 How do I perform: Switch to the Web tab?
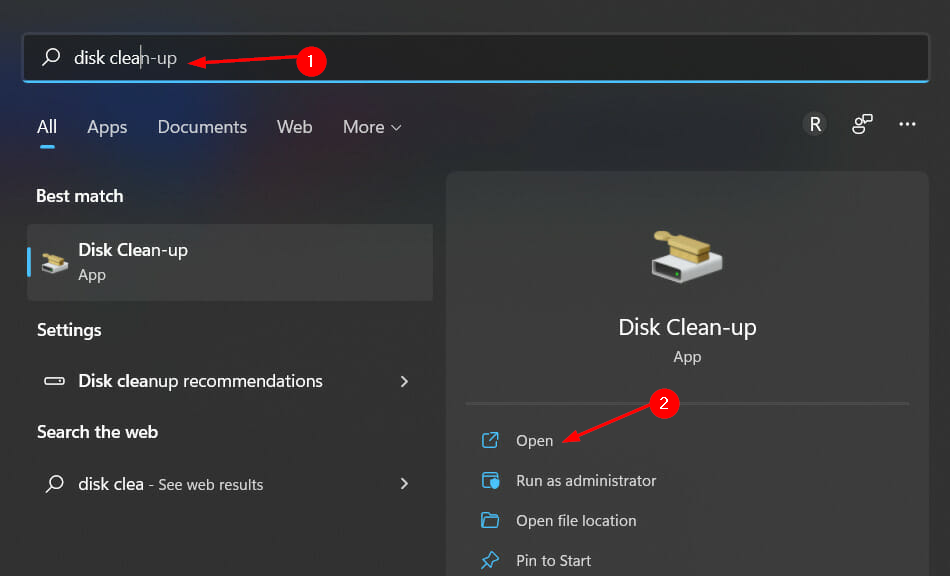click(x=294, y=127)
